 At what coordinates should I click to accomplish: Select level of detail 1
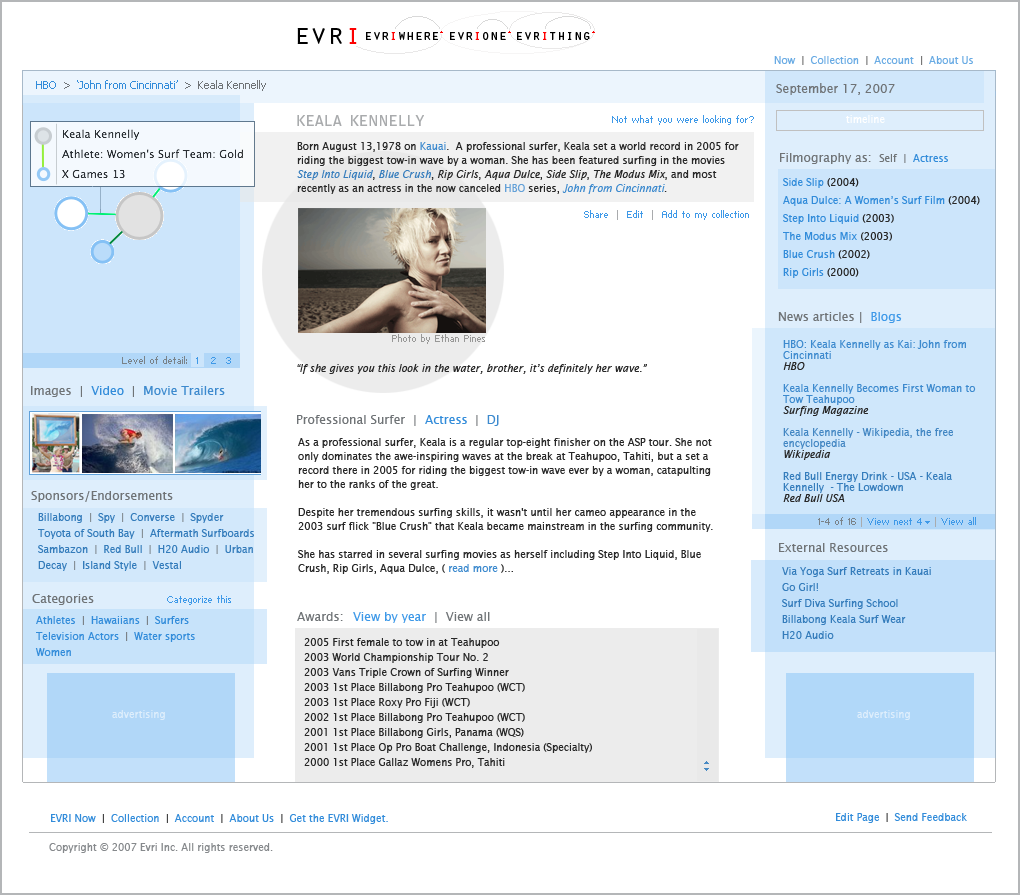click(197, 360)
